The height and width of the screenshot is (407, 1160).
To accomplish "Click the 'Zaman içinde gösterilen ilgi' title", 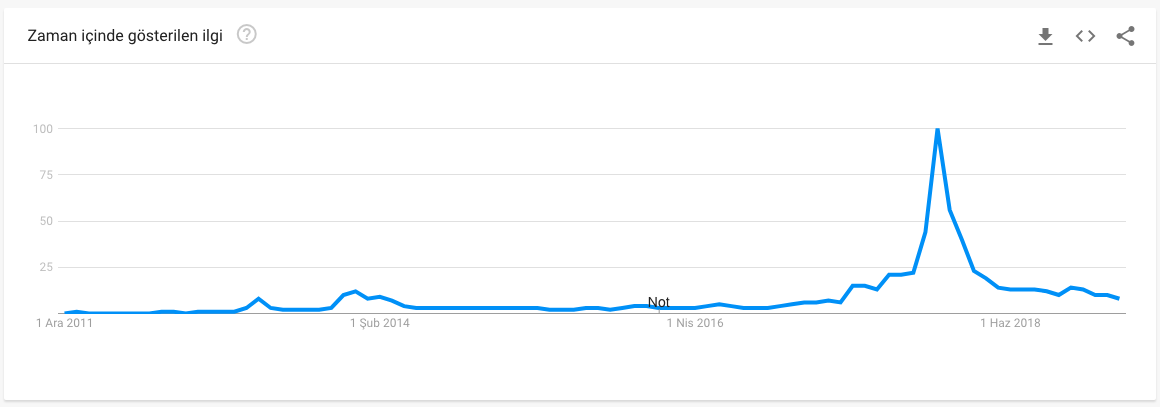I will click(x=125, y=36).
